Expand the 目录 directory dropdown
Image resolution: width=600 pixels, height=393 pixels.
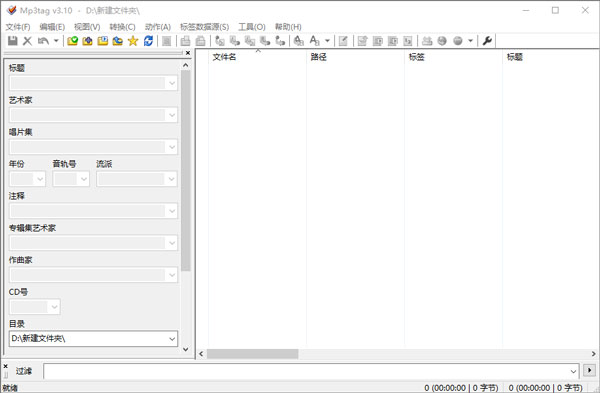(172, 339)
